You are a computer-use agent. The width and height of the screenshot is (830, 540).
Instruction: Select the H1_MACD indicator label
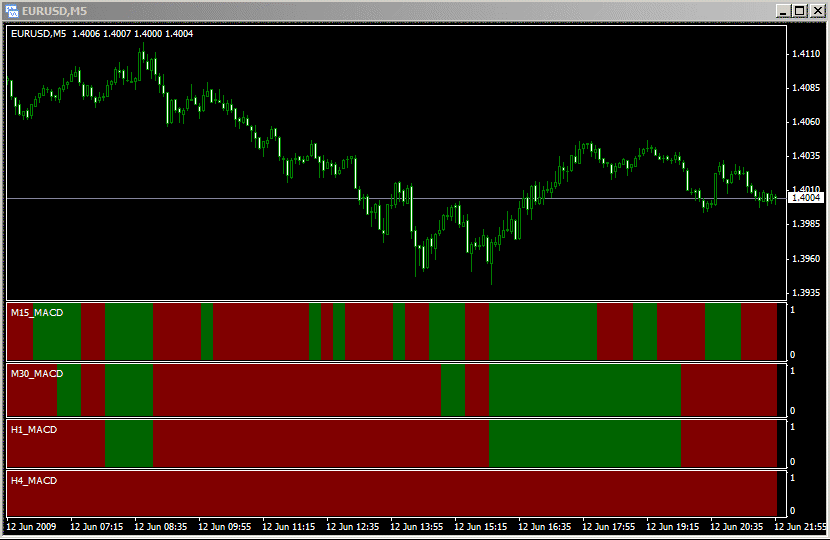tap(34, 430)
